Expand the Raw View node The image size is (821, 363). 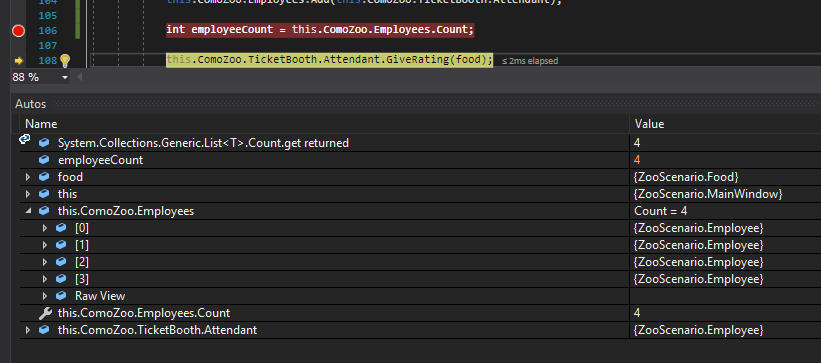pyautogui.click(x=45, y=296)
